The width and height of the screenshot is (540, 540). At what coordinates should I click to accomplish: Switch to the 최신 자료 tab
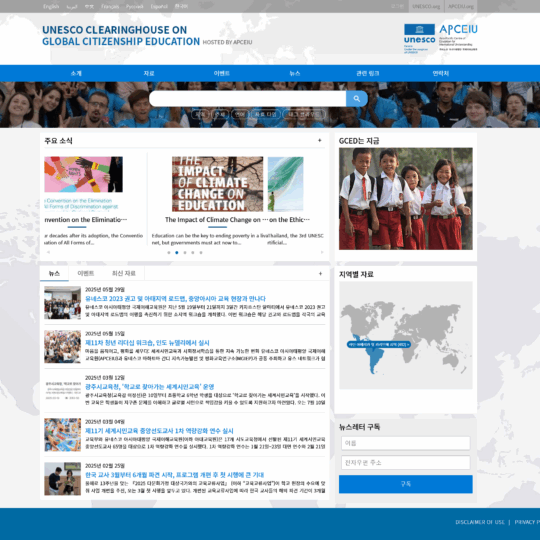click(124, 273)
